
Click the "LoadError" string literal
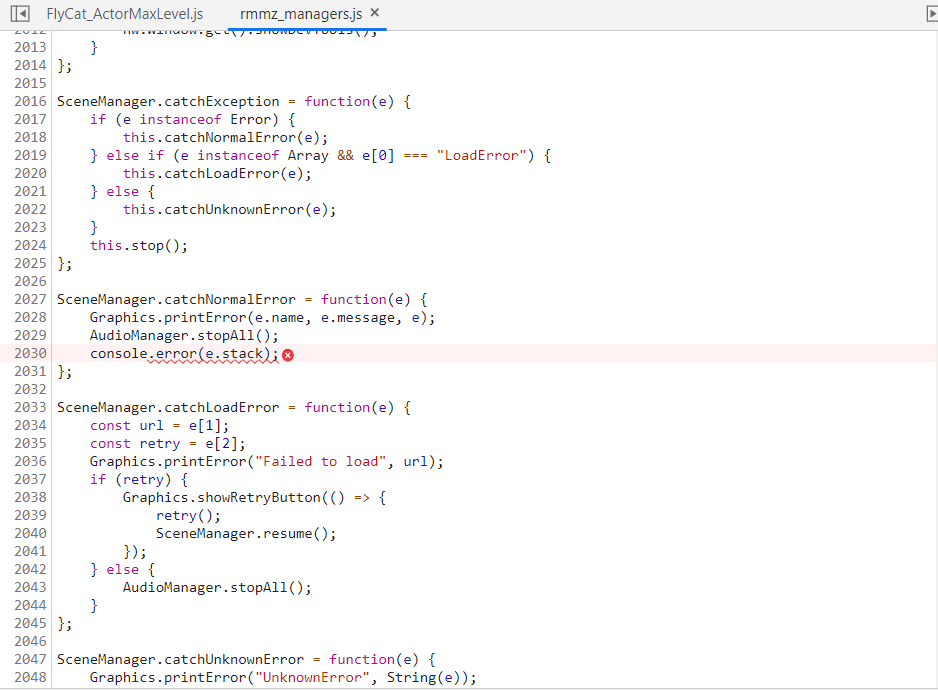pos(482,156)
